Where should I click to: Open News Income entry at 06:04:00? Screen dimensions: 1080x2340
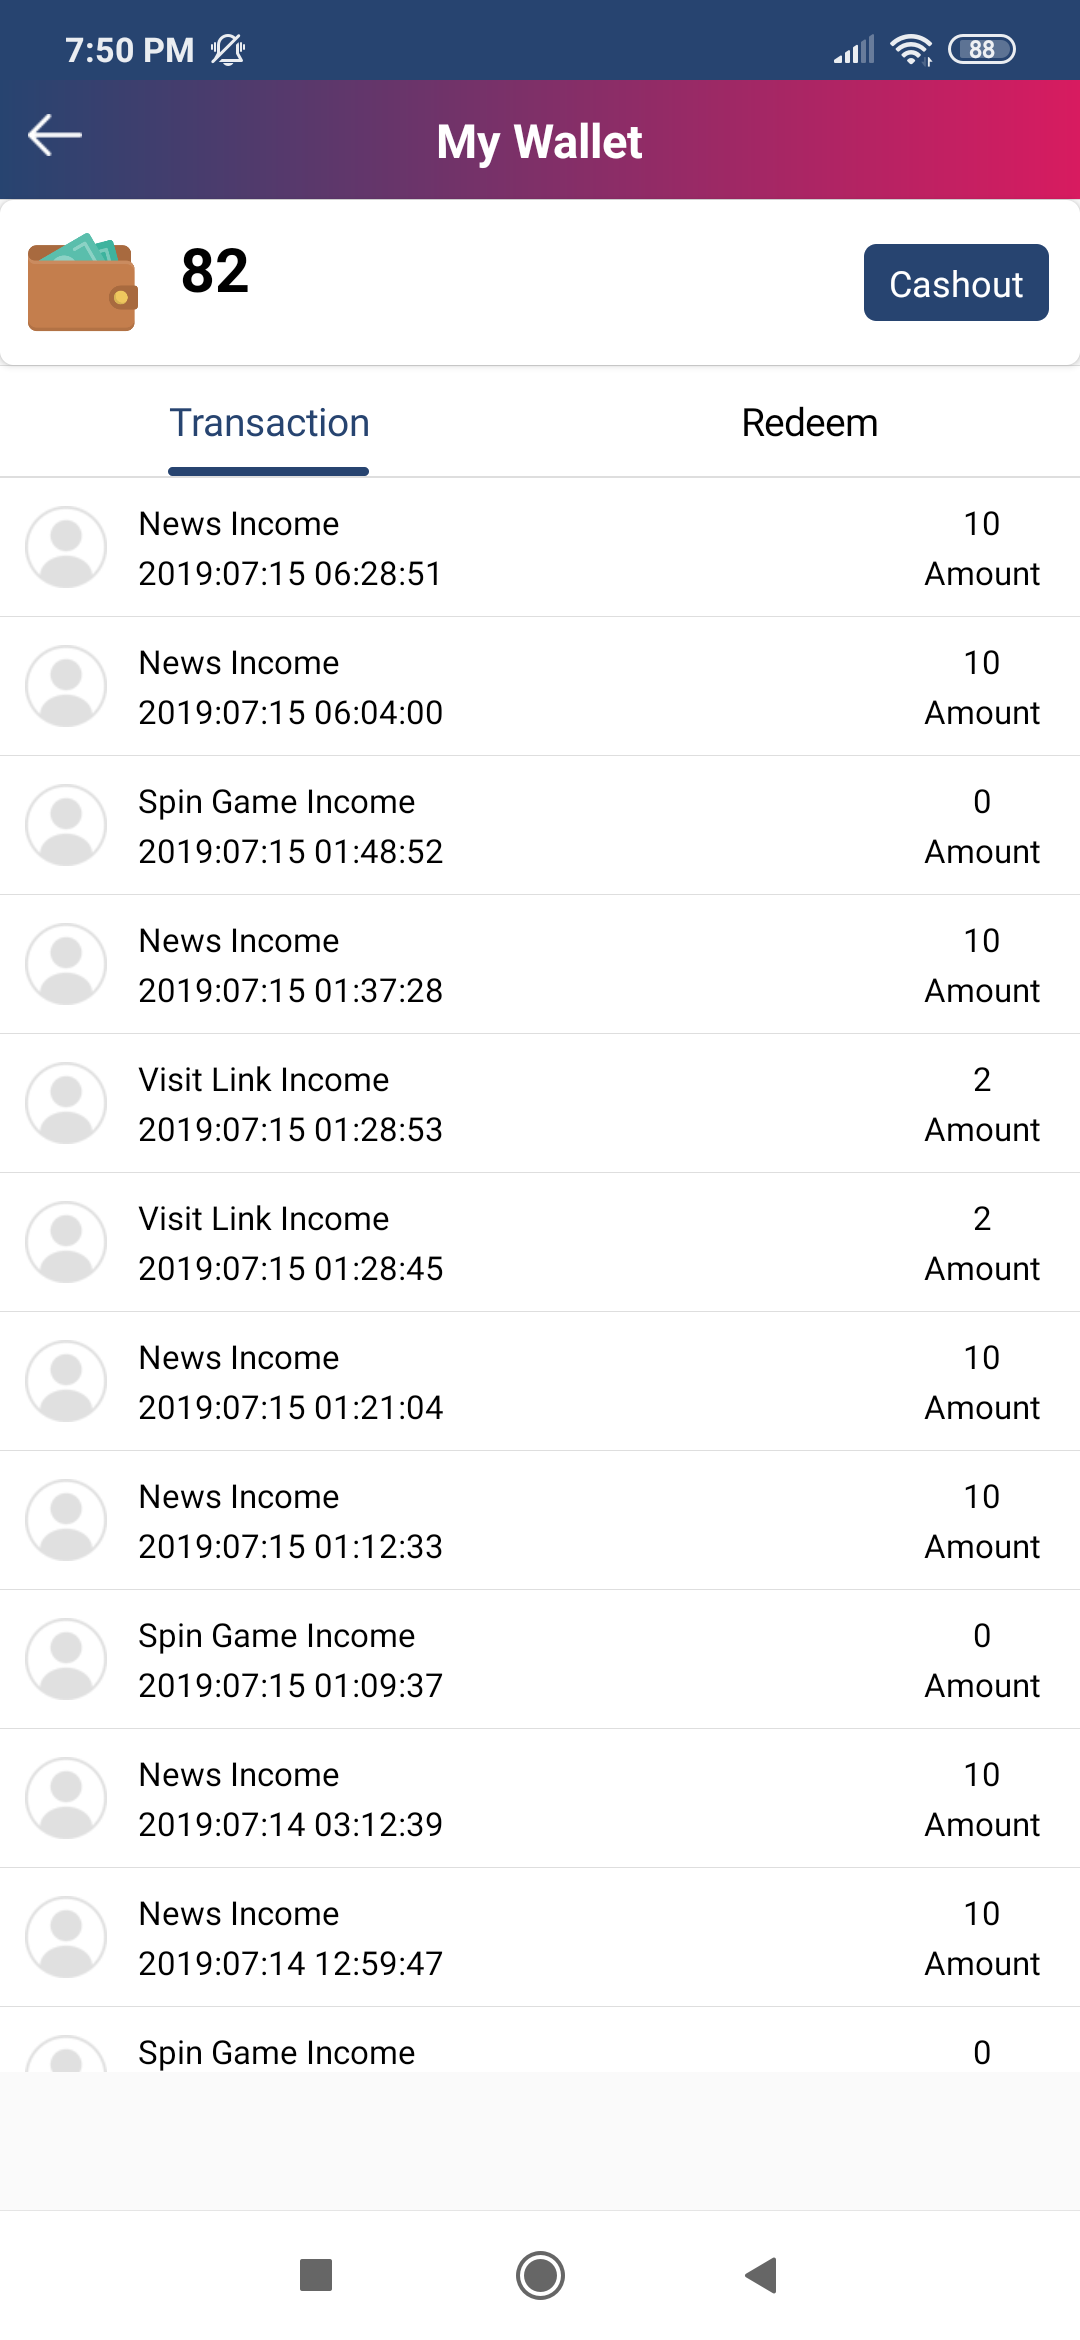pyautogui.click(x=540, y=687)
